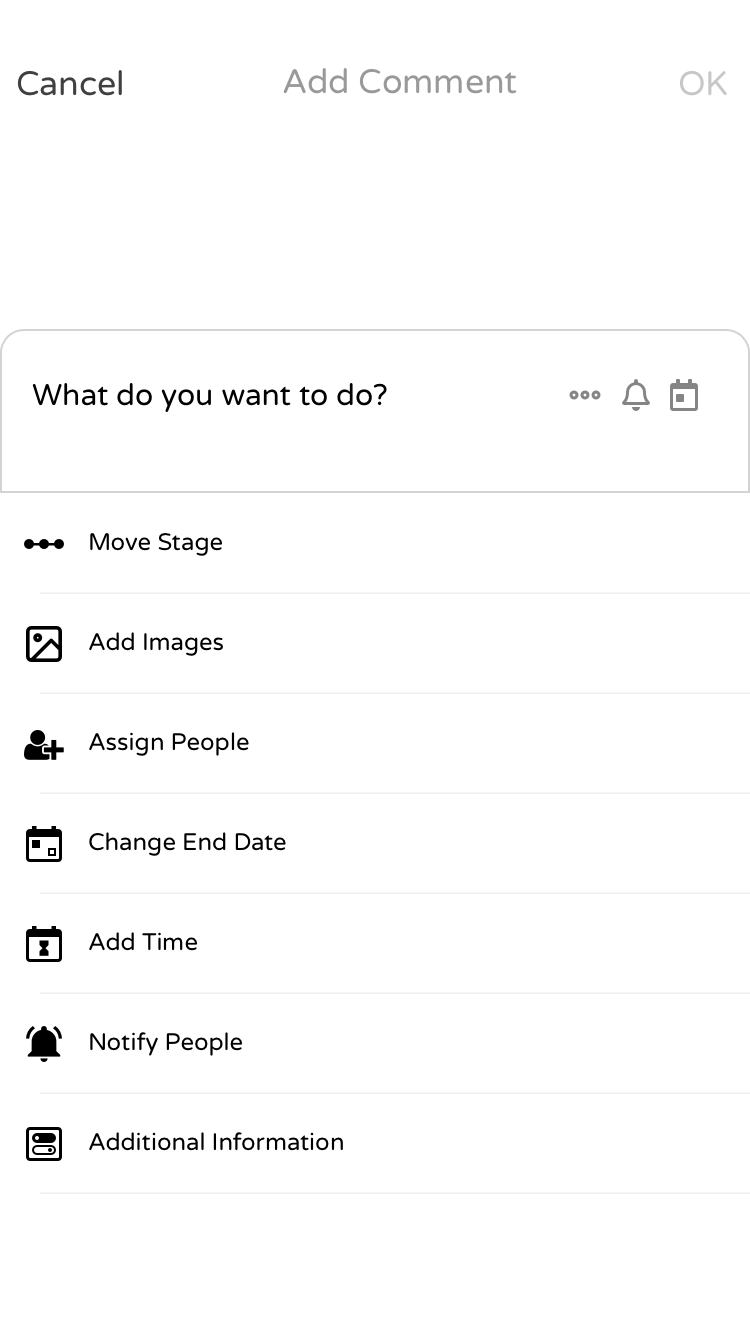Viewport: 750px width, 1334px height.
Task: Open Notify People from the list
Action: [375, 1043]
